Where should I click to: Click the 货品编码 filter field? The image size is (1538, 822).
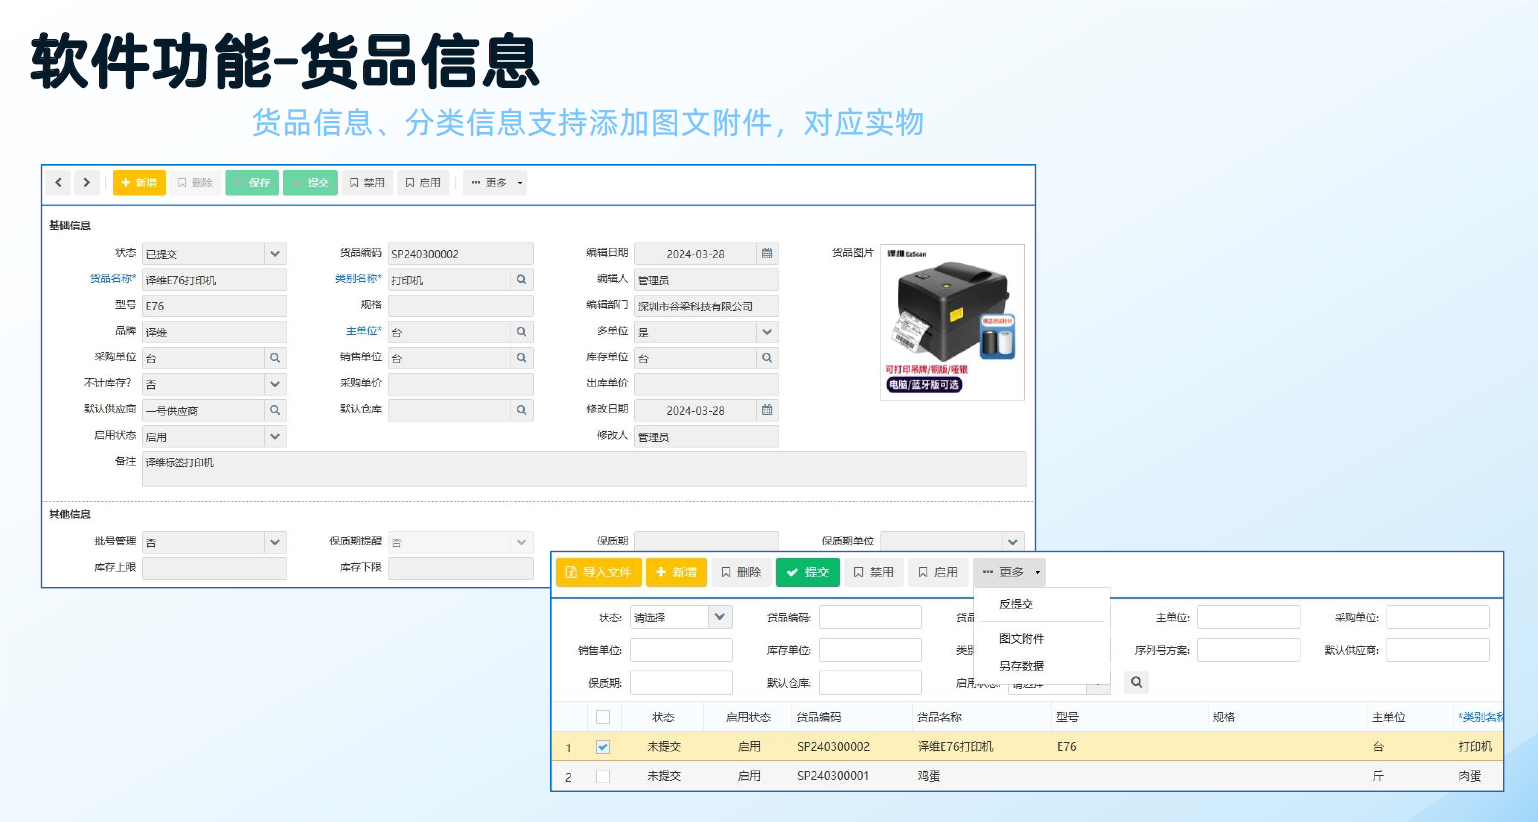pyautogui.click(x=870, y=617)
